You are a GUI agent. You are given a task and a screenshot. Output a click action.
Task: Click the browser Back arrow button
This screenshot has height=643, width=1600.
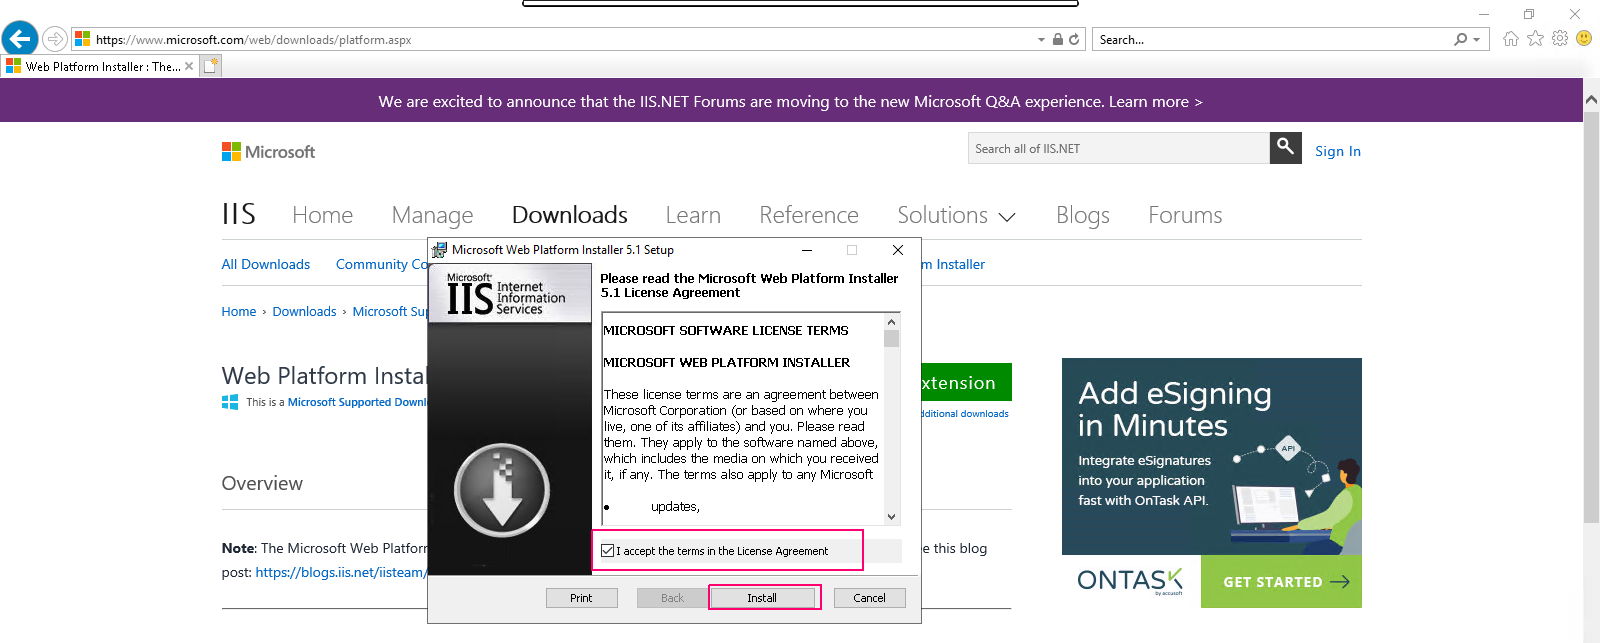click(x=19, y=39)
